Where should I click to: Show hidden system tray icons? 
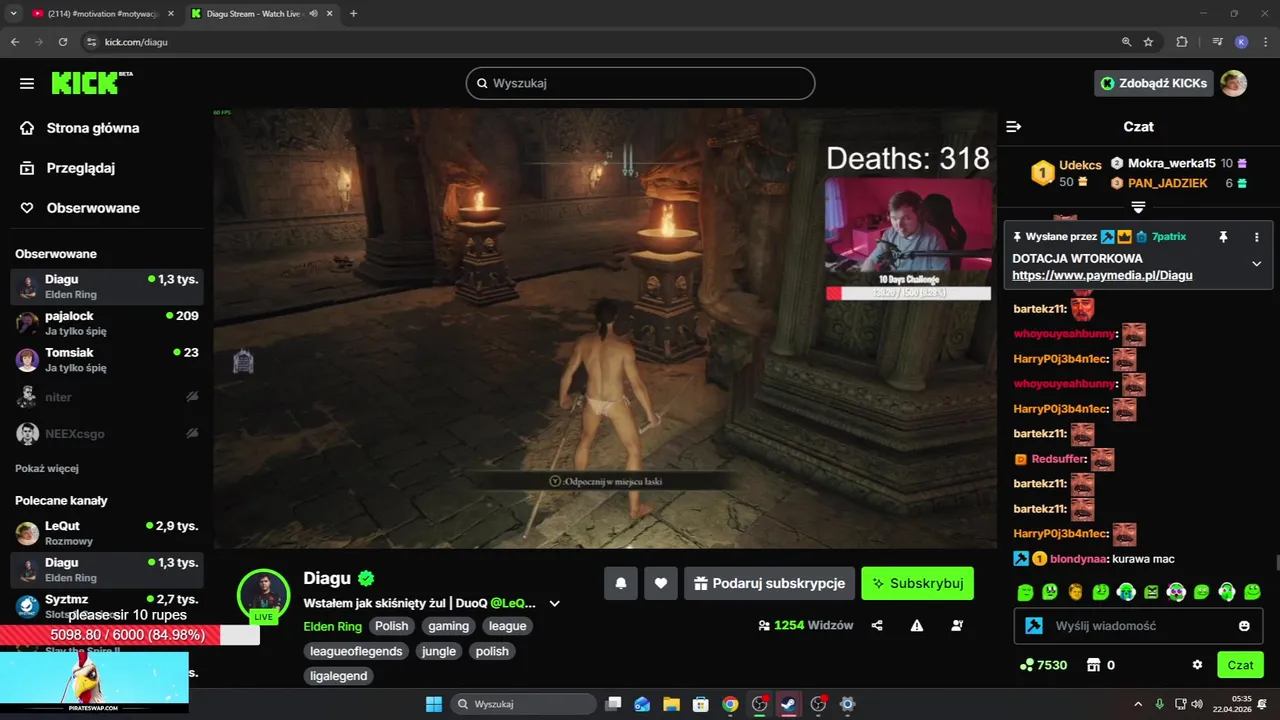click(x=1139, y=704)
